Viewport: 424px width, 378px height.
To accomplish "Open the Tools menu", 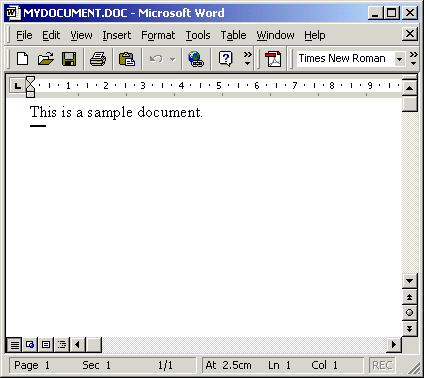I will (x=198, y=35).
